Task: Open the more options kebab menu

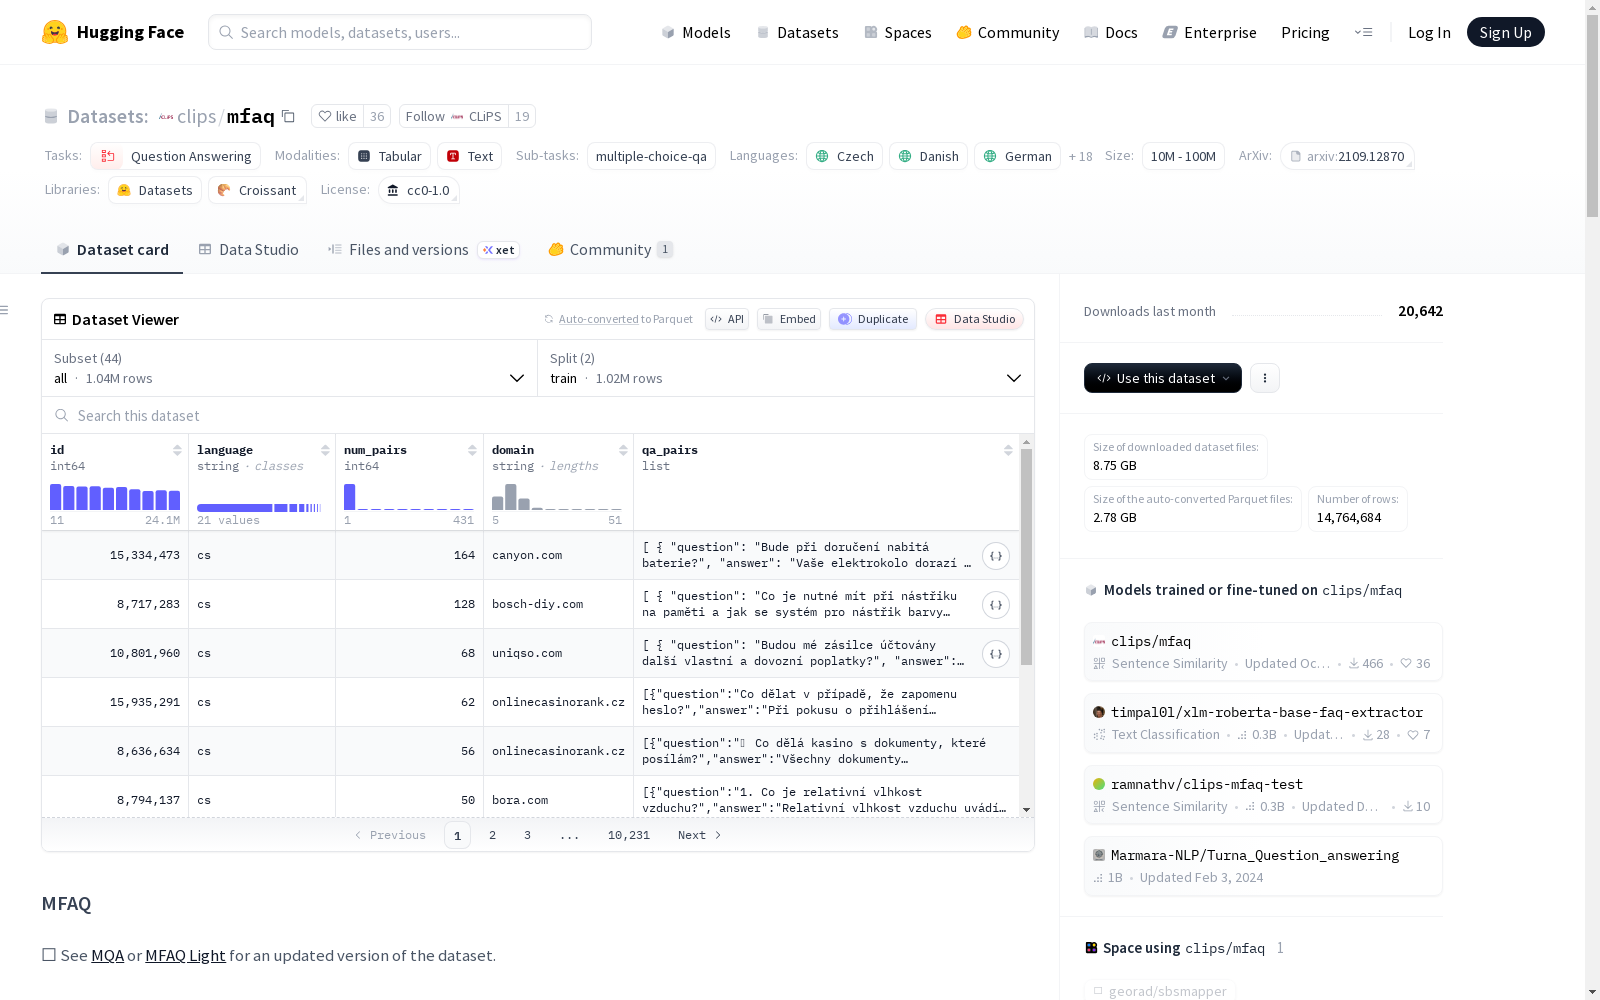Action: point(1265,378)
